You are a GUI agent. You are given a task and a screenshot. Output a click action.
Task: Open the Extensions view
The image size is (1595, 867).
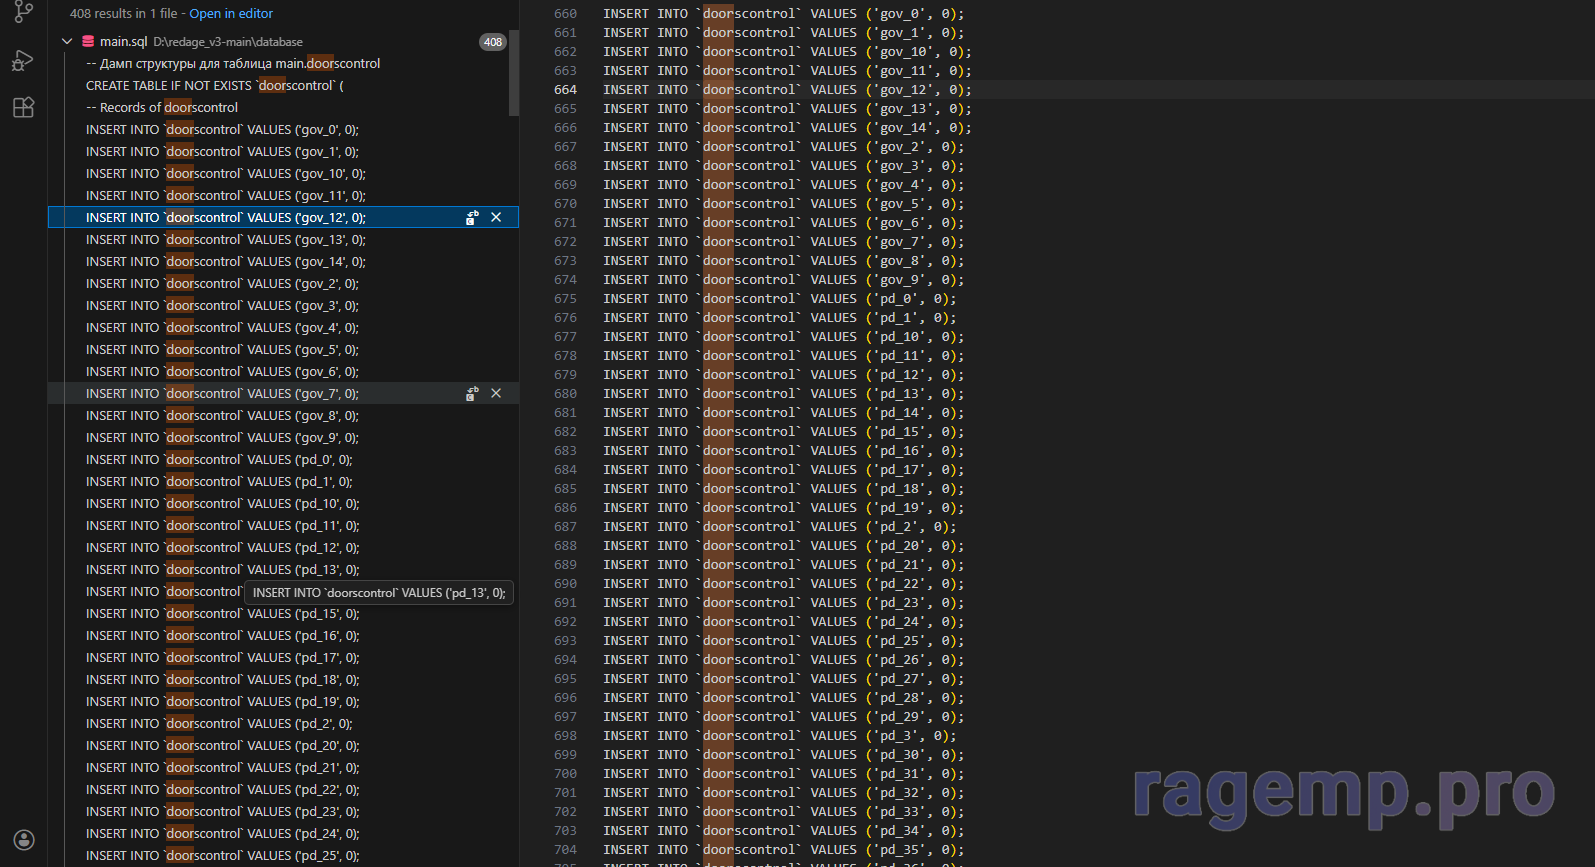[23, 108]
